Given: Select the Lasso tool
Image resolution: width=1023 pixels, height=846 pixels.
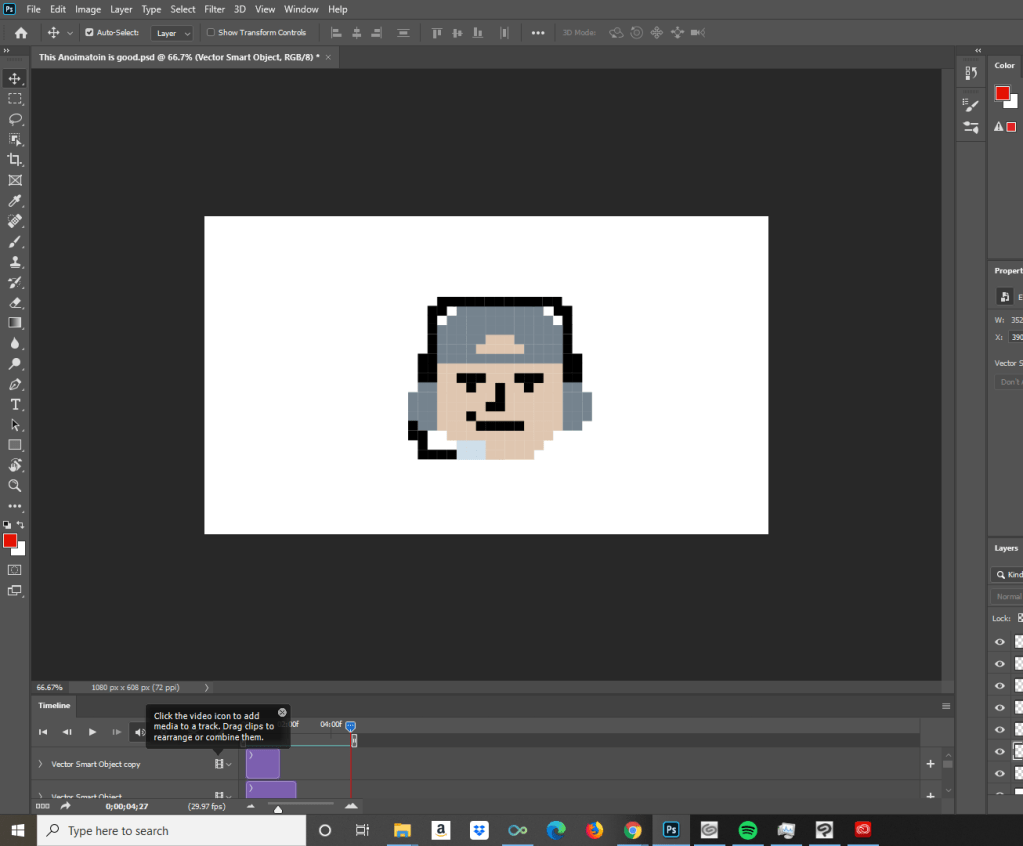Looking at the screenshot, I should [x=15, y=119].
